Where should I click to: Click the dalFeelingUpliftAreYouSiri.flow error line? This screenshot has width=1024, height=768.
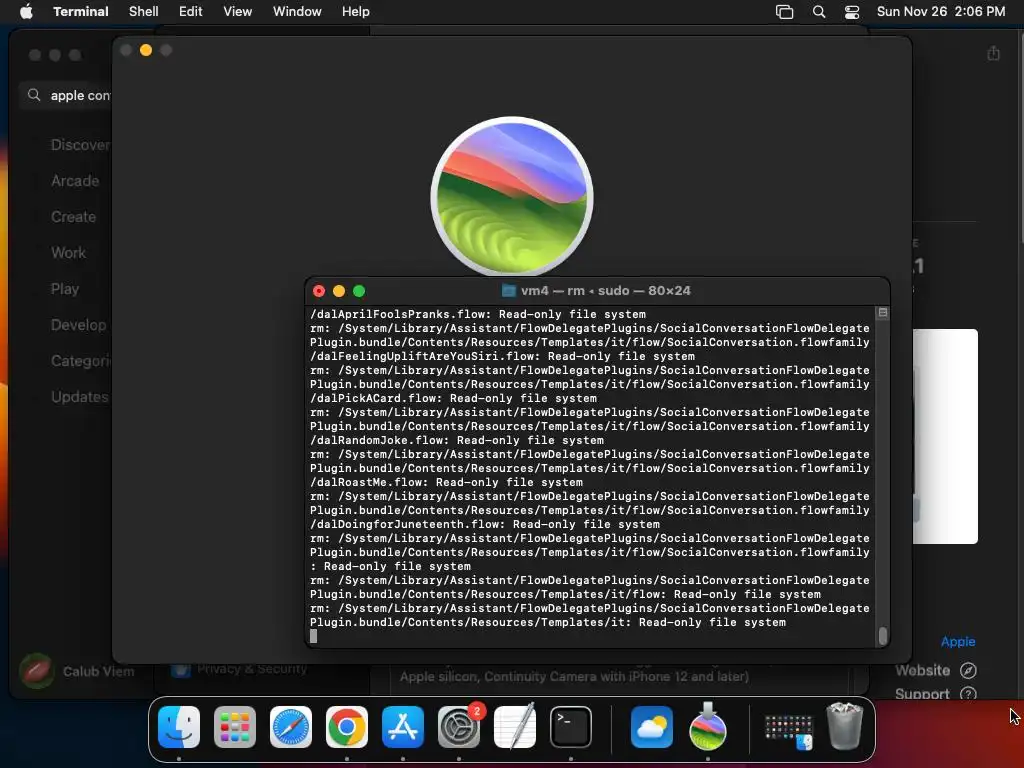click(x=502, y=357)
